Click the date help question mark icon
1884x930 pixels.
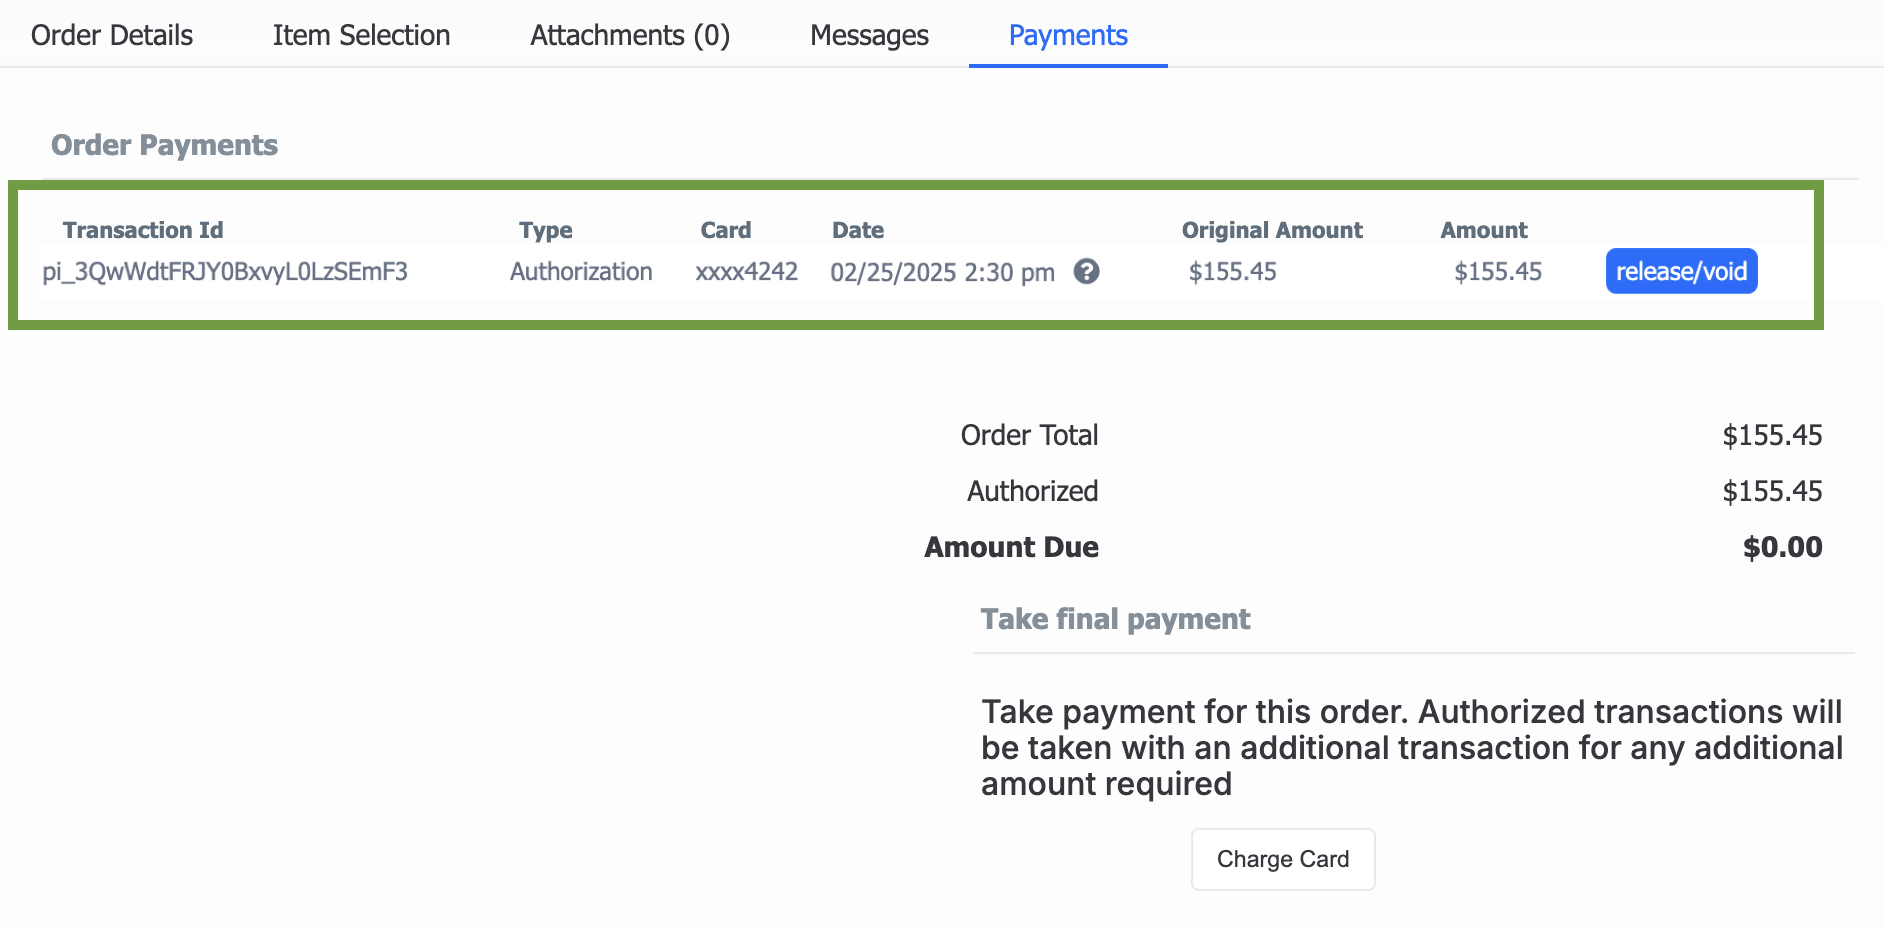coord(1086,271)
